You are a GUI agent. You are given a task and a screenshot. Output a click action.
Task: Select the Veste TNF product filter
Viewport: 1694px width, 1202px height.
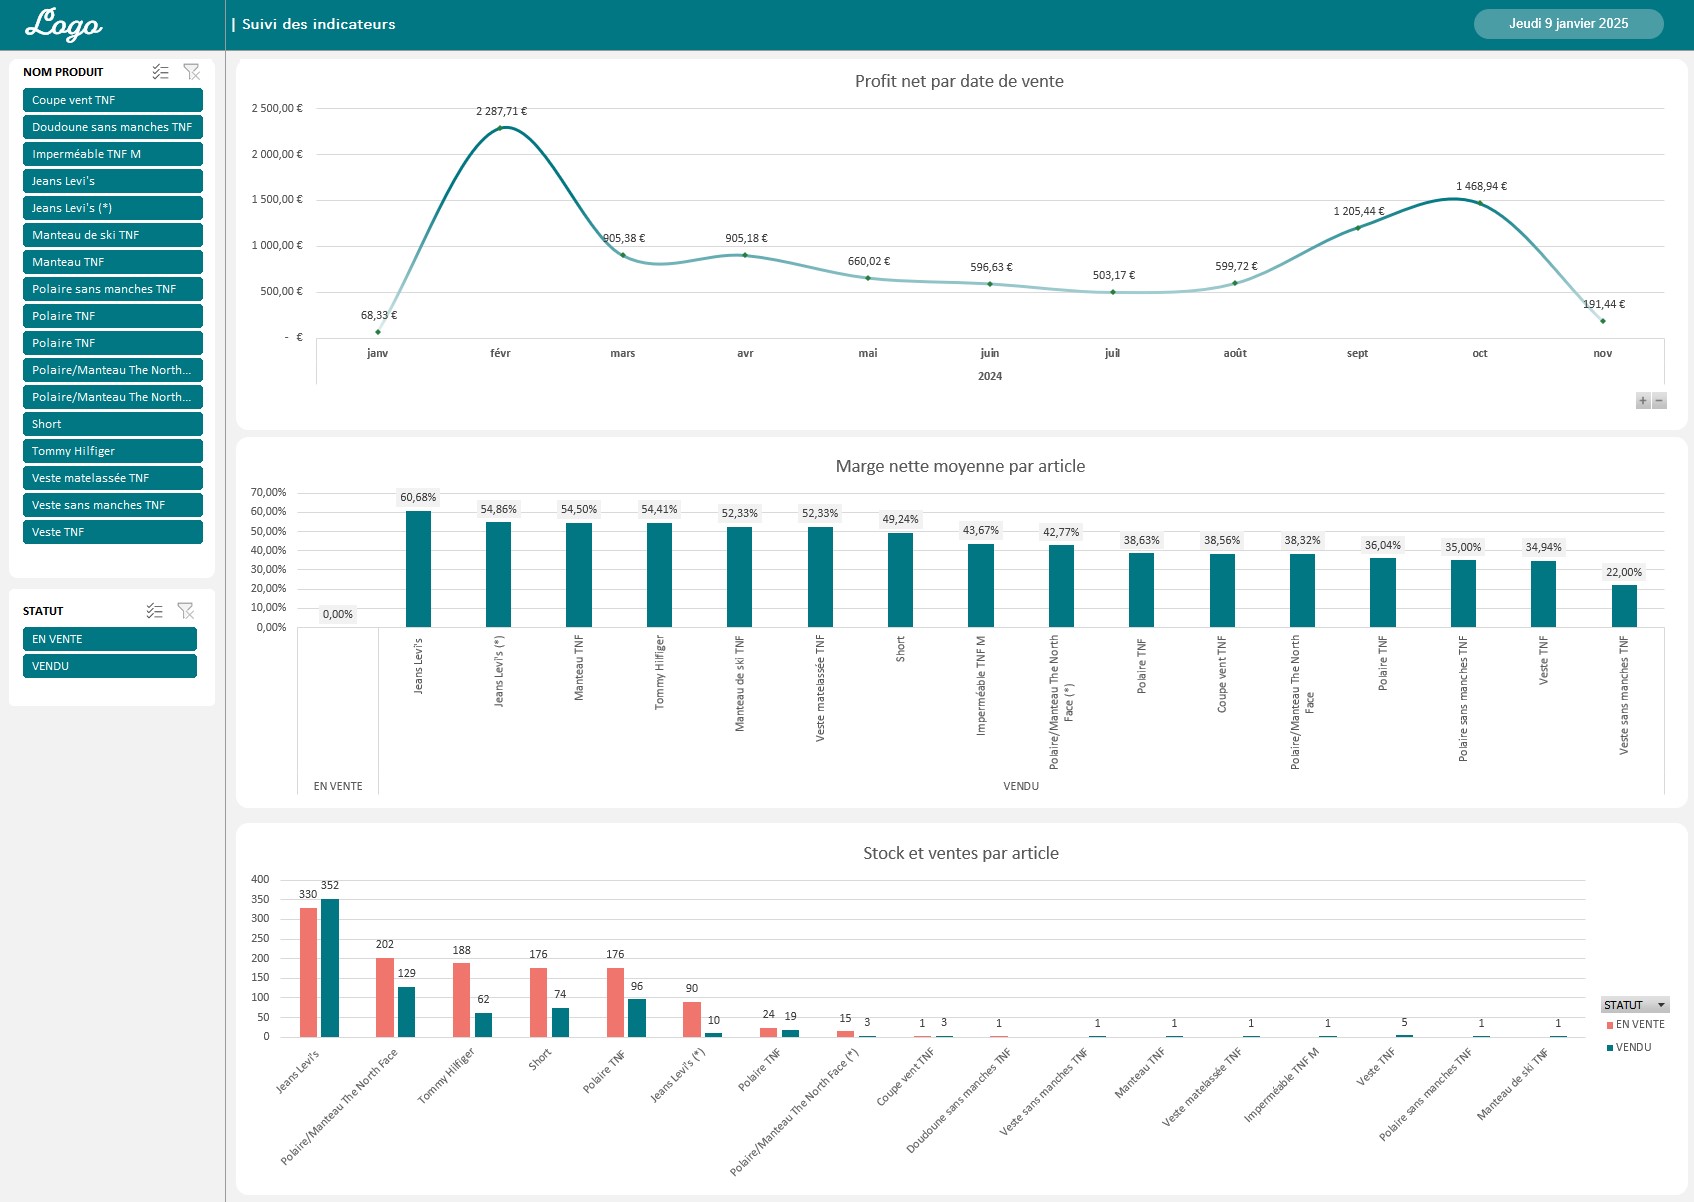112,531
